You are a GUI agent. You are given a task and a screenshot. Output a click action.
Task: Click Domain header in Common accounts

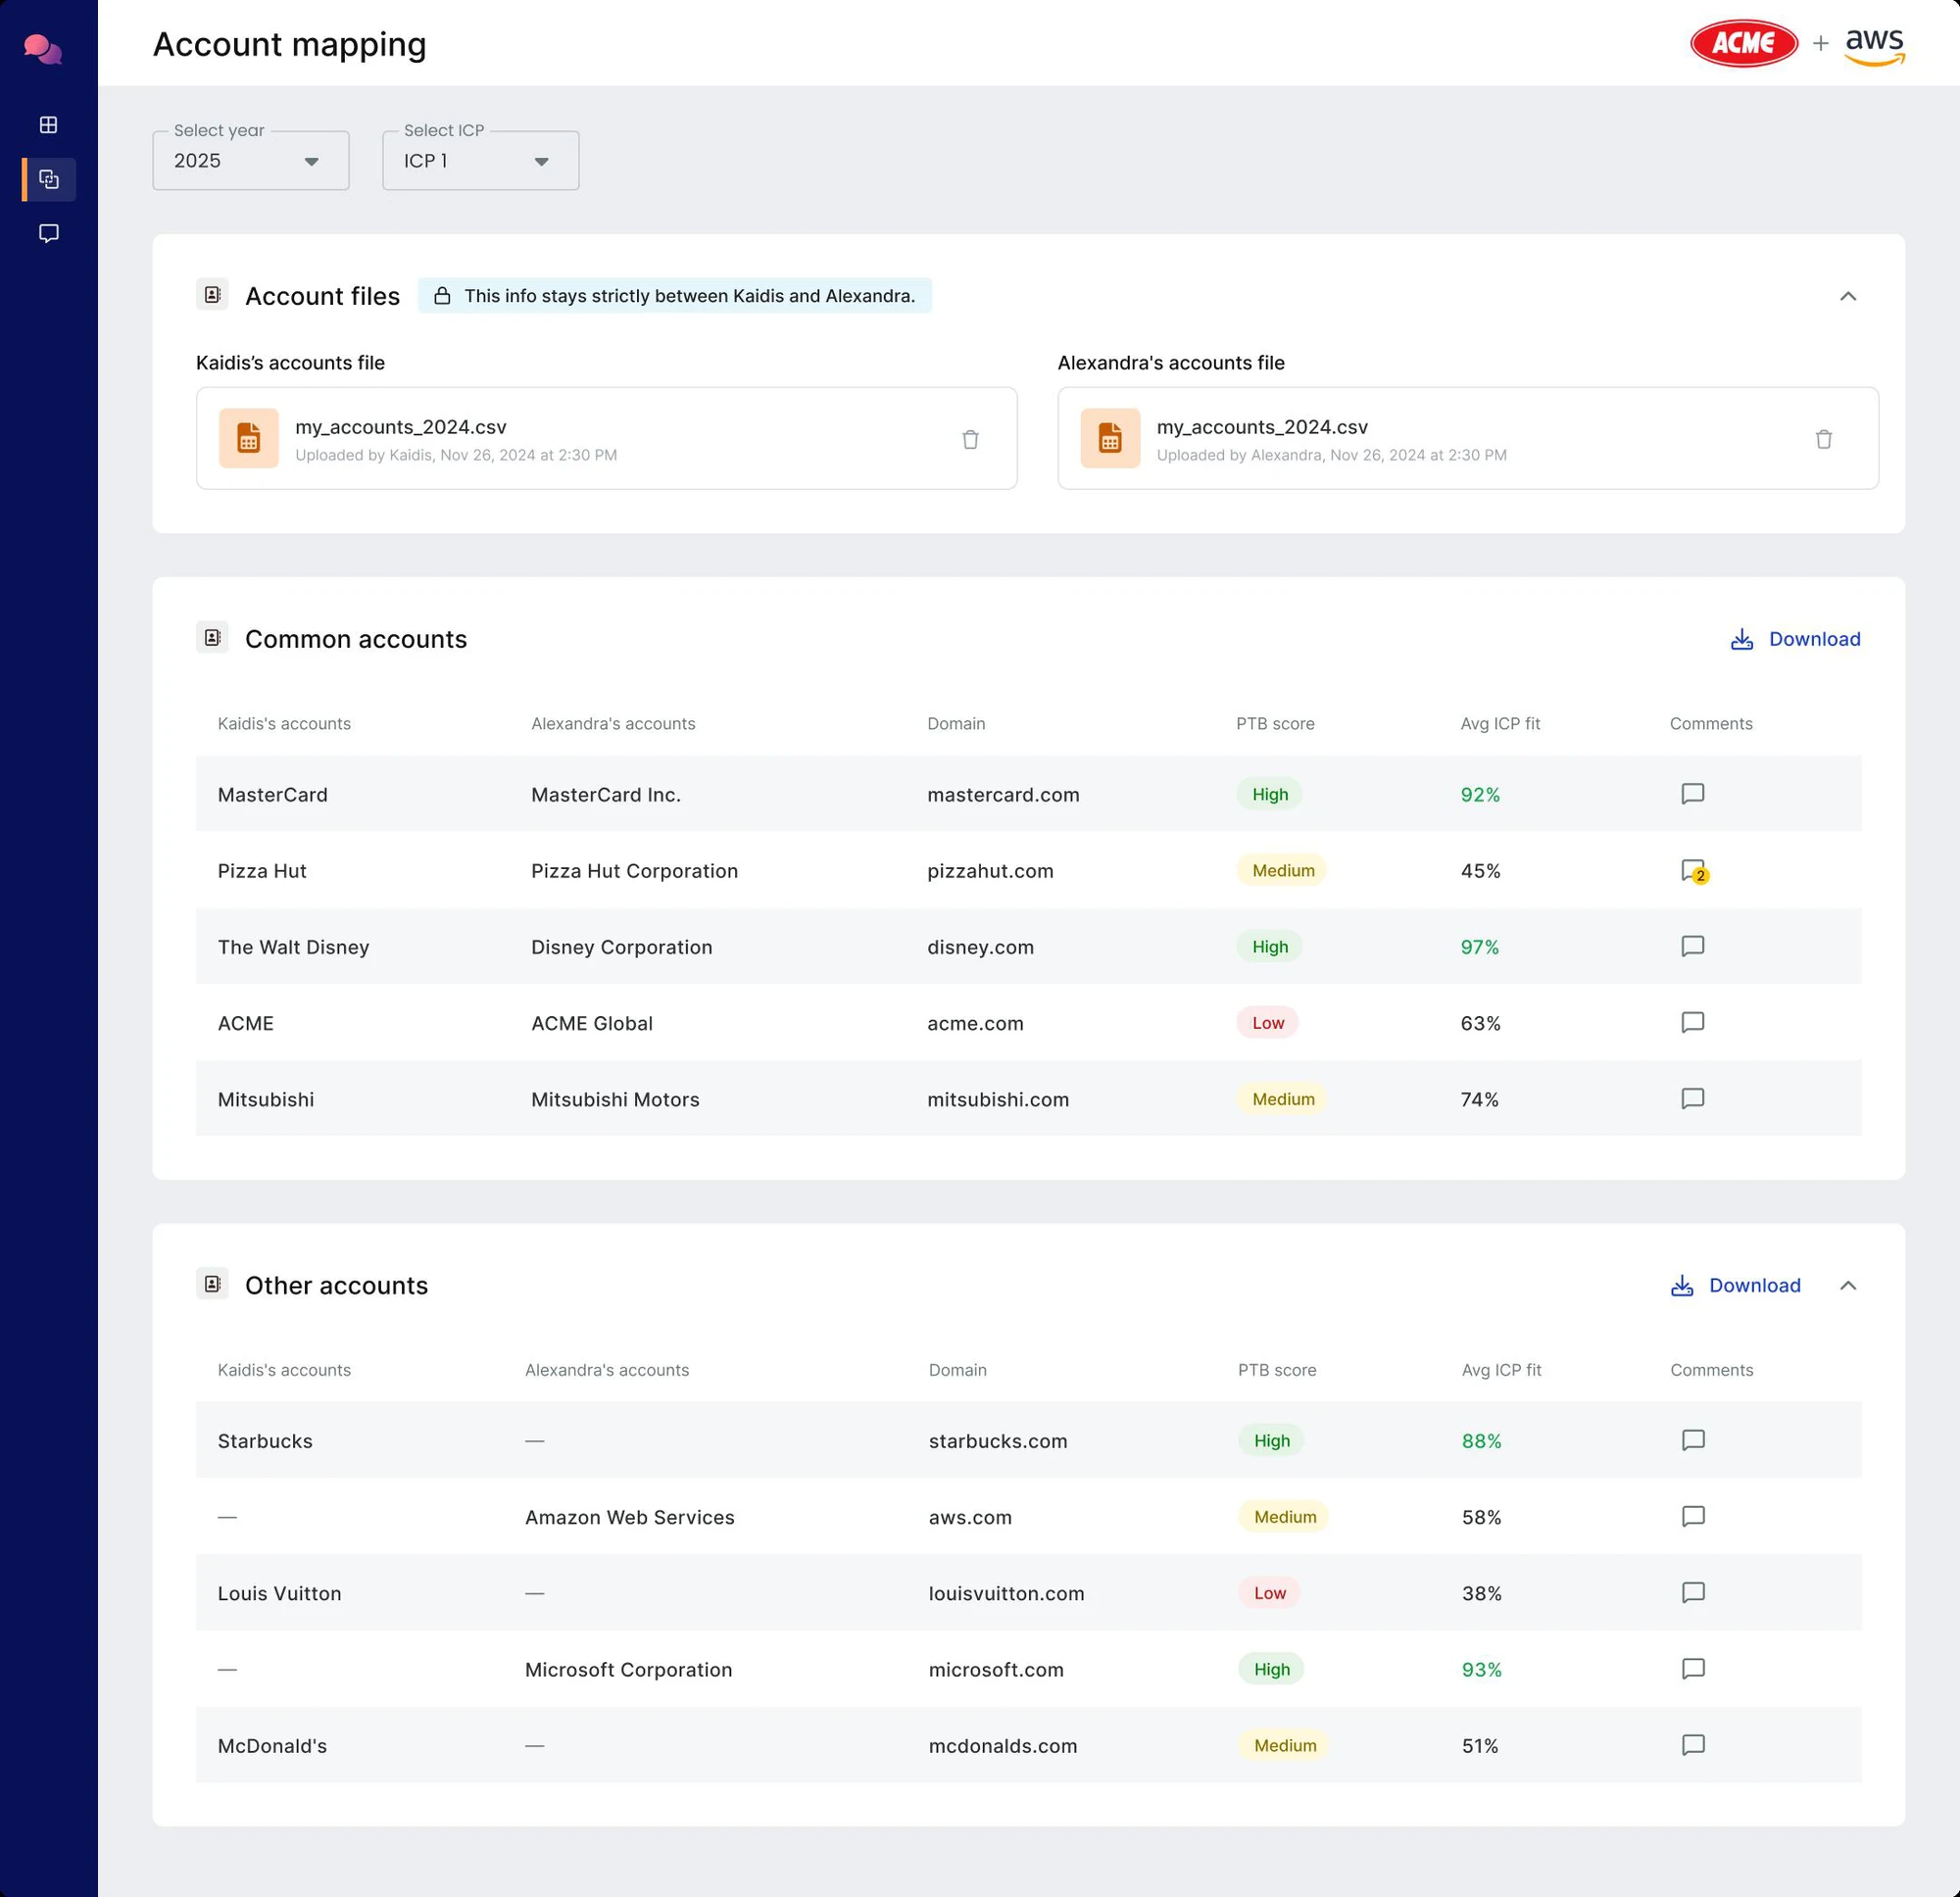(956, 723)
